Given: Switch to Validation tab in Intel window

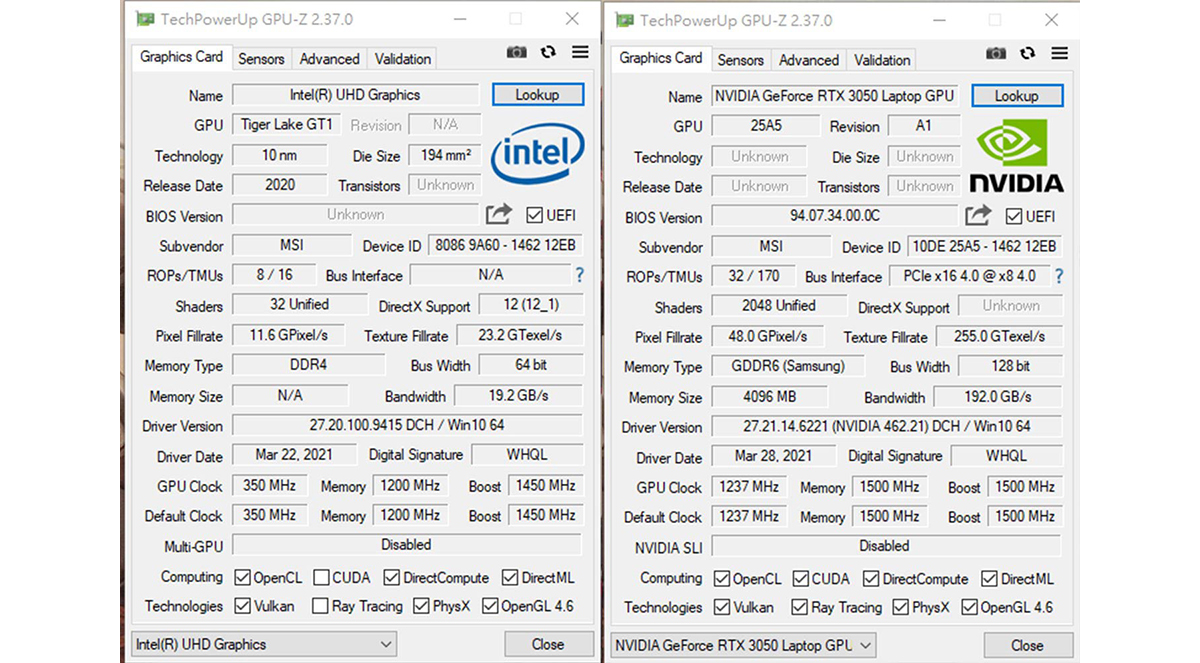Looking at the screenshot, I should pos(403,59).
